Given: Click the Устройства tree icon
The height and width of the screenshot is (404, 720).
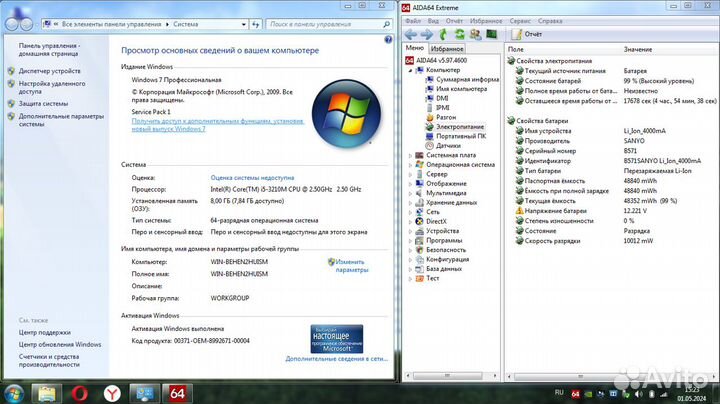Looking at the screenshot, I should pos(419,231).
